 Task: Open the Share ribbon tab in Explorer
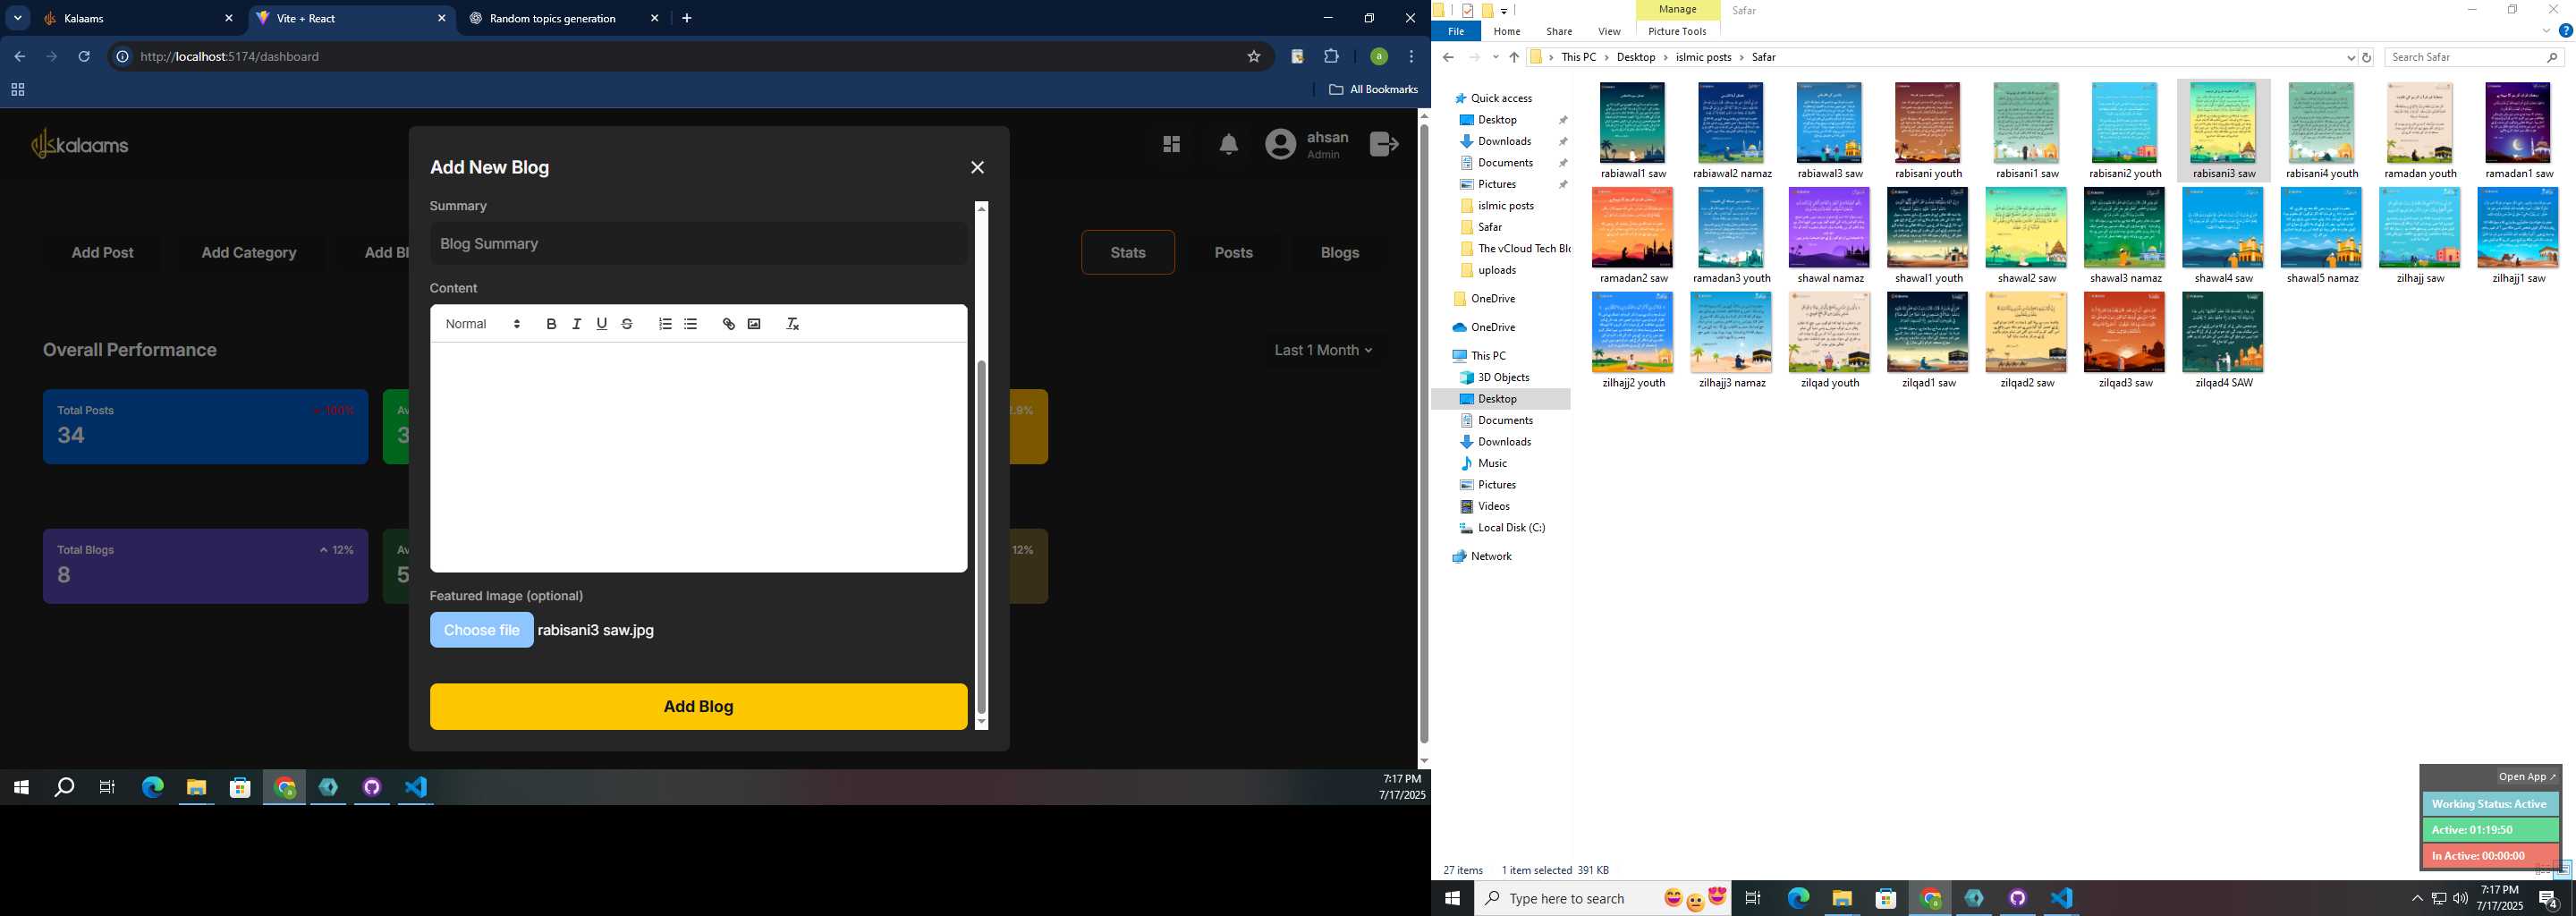click(x=1558, y=32)
